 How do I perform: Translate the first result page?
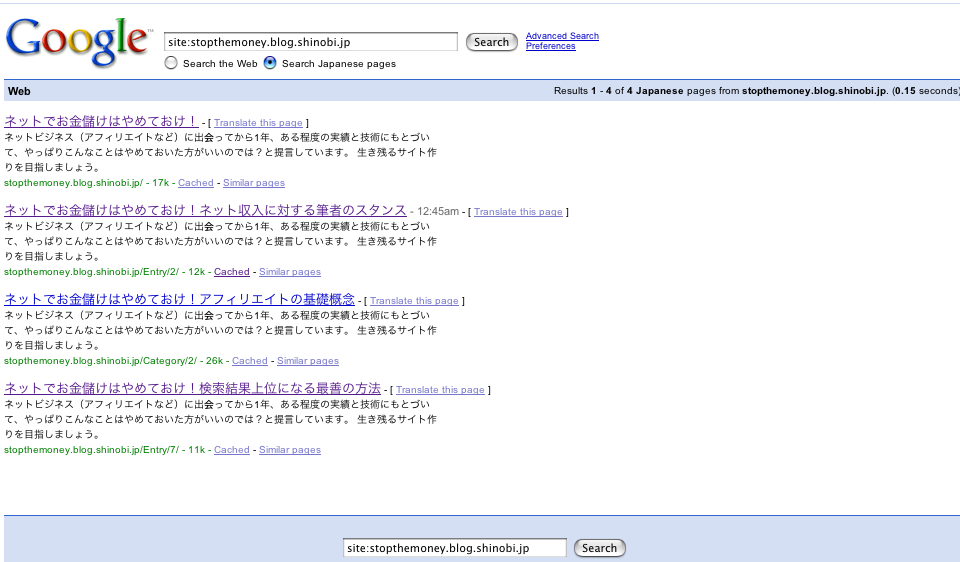pyautogui.click(x=258, y=122)
